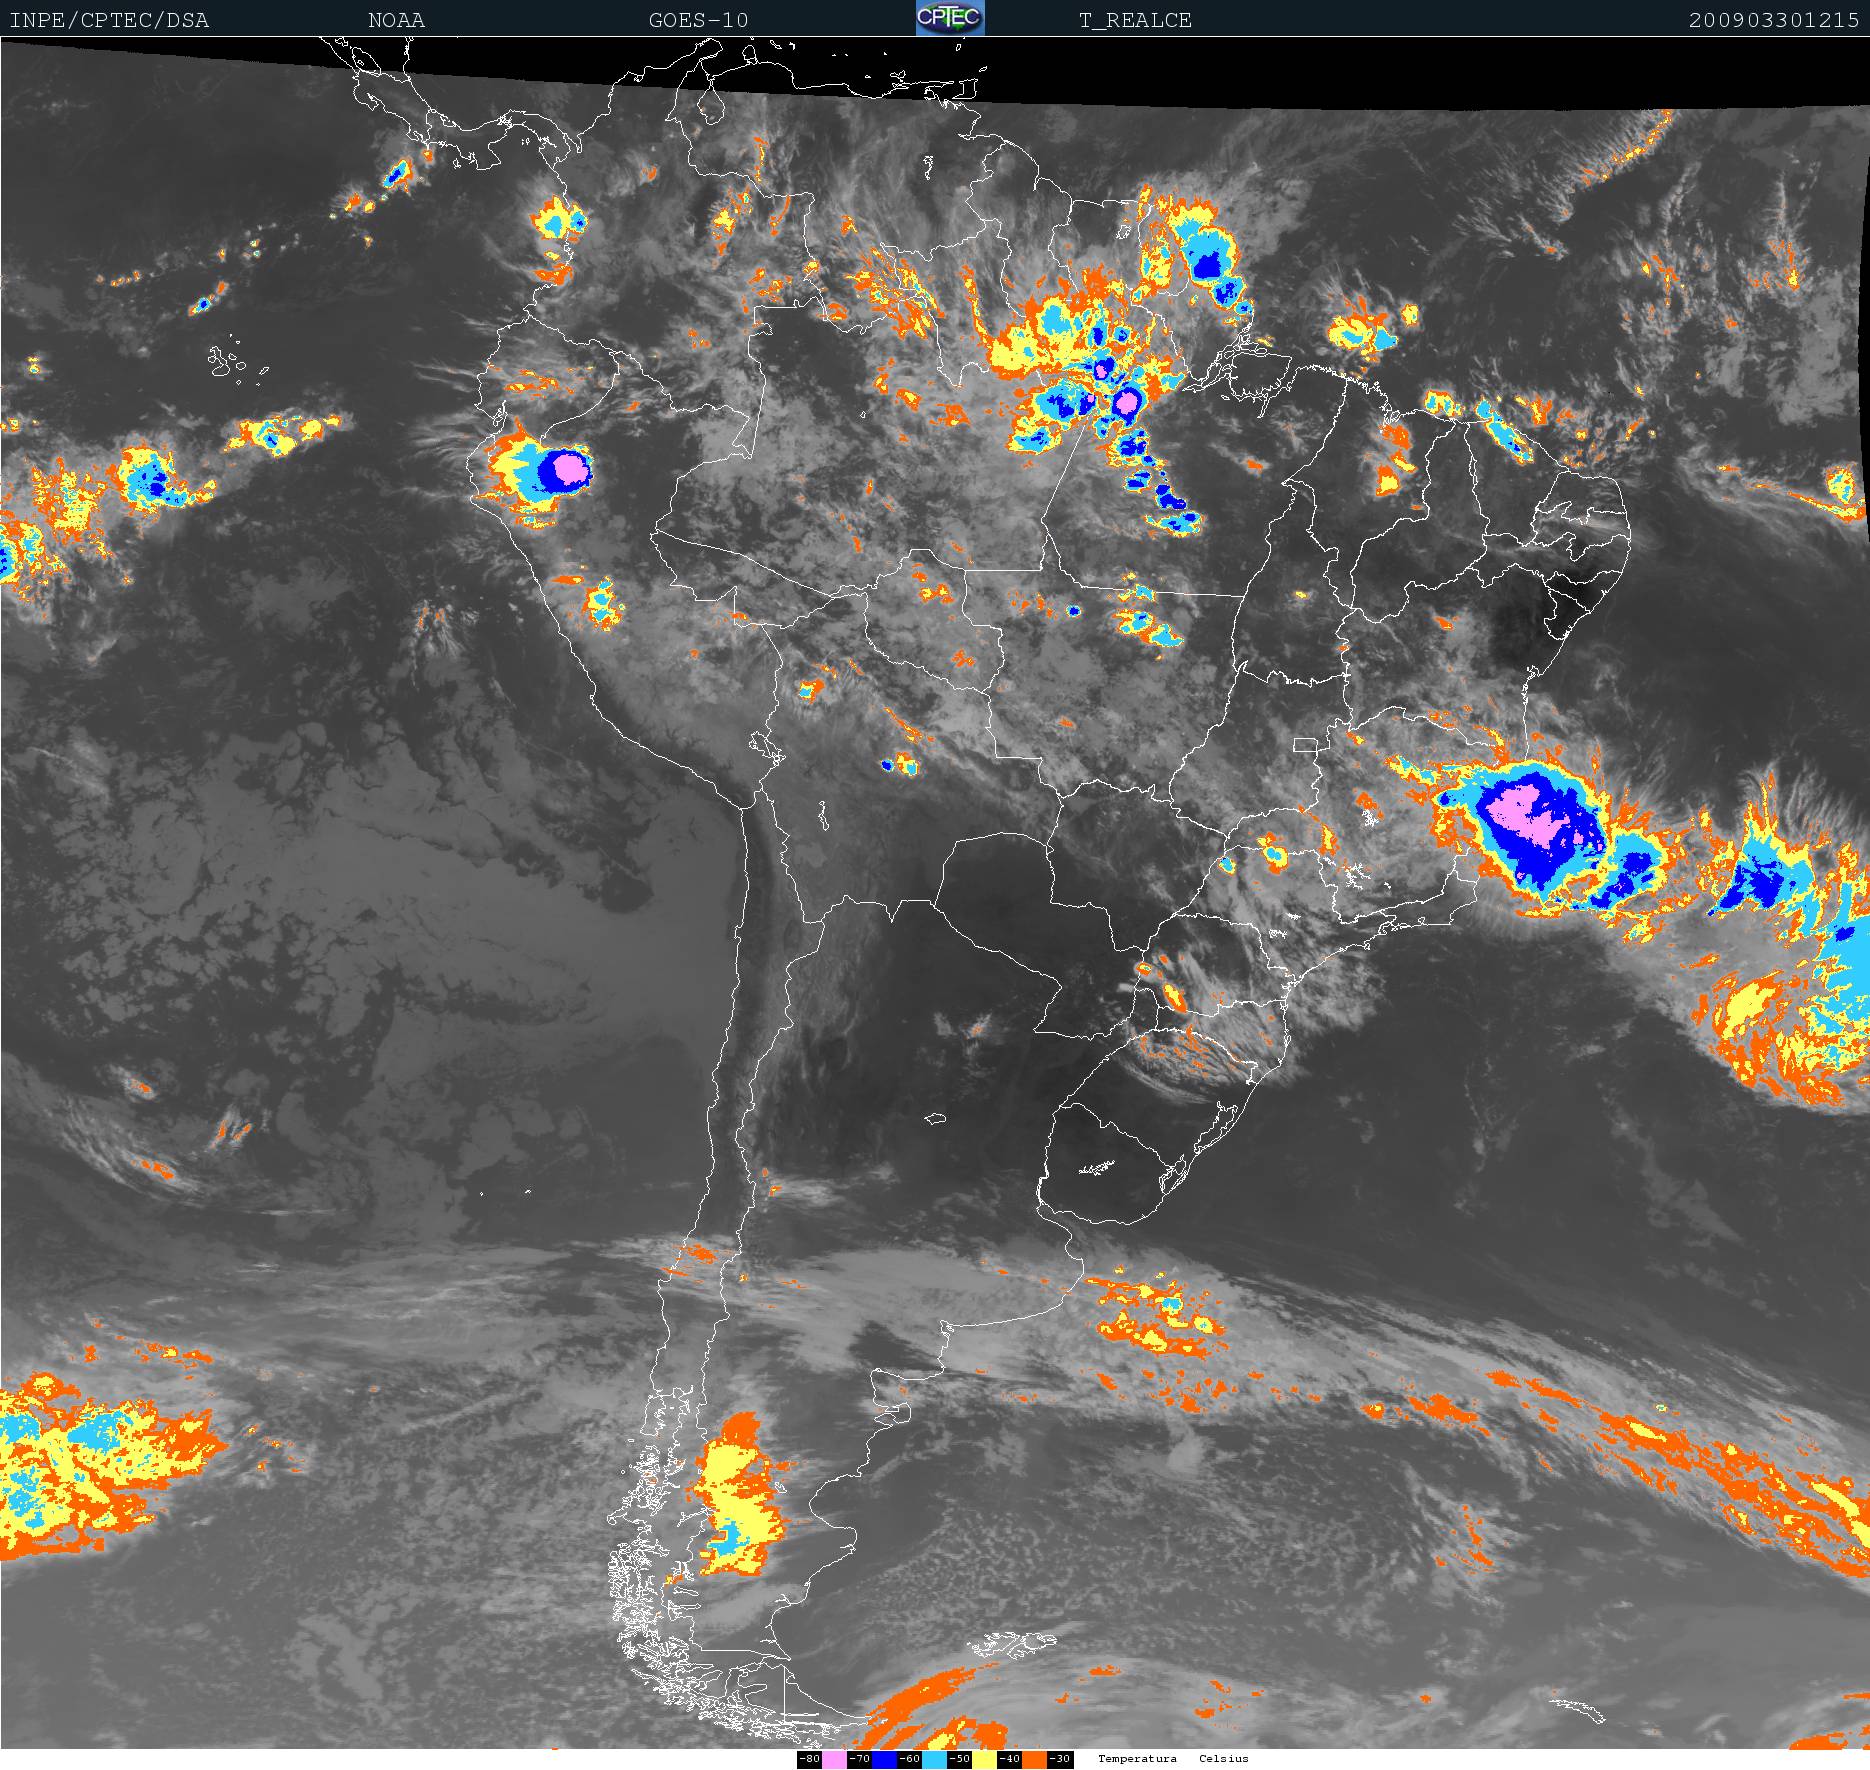Click the -50 label in the legend
This screenshot has height=1770, width=1870.
(959, 1759)
